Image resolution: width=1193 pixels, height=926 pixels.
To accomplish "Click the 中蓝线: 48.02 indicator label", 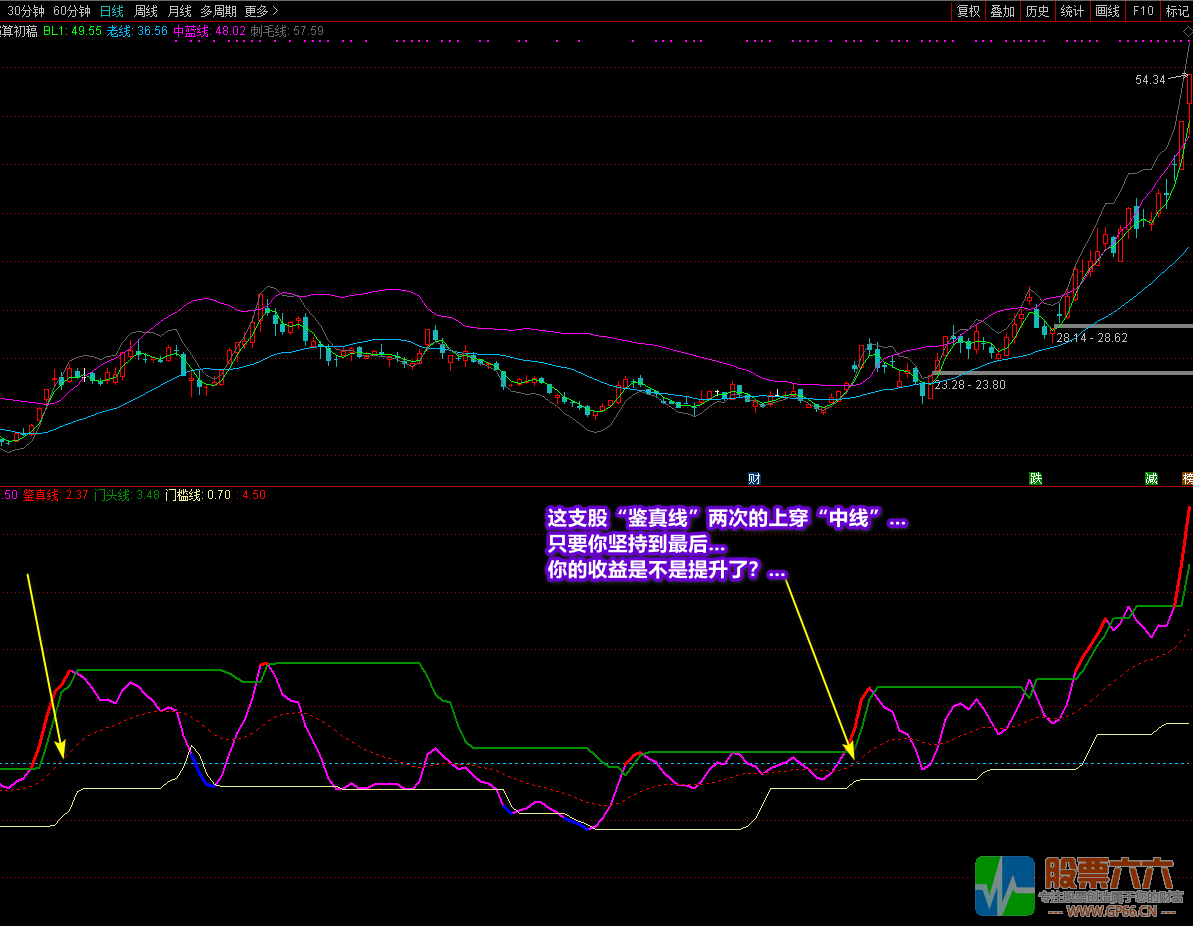I will [209, 31].
